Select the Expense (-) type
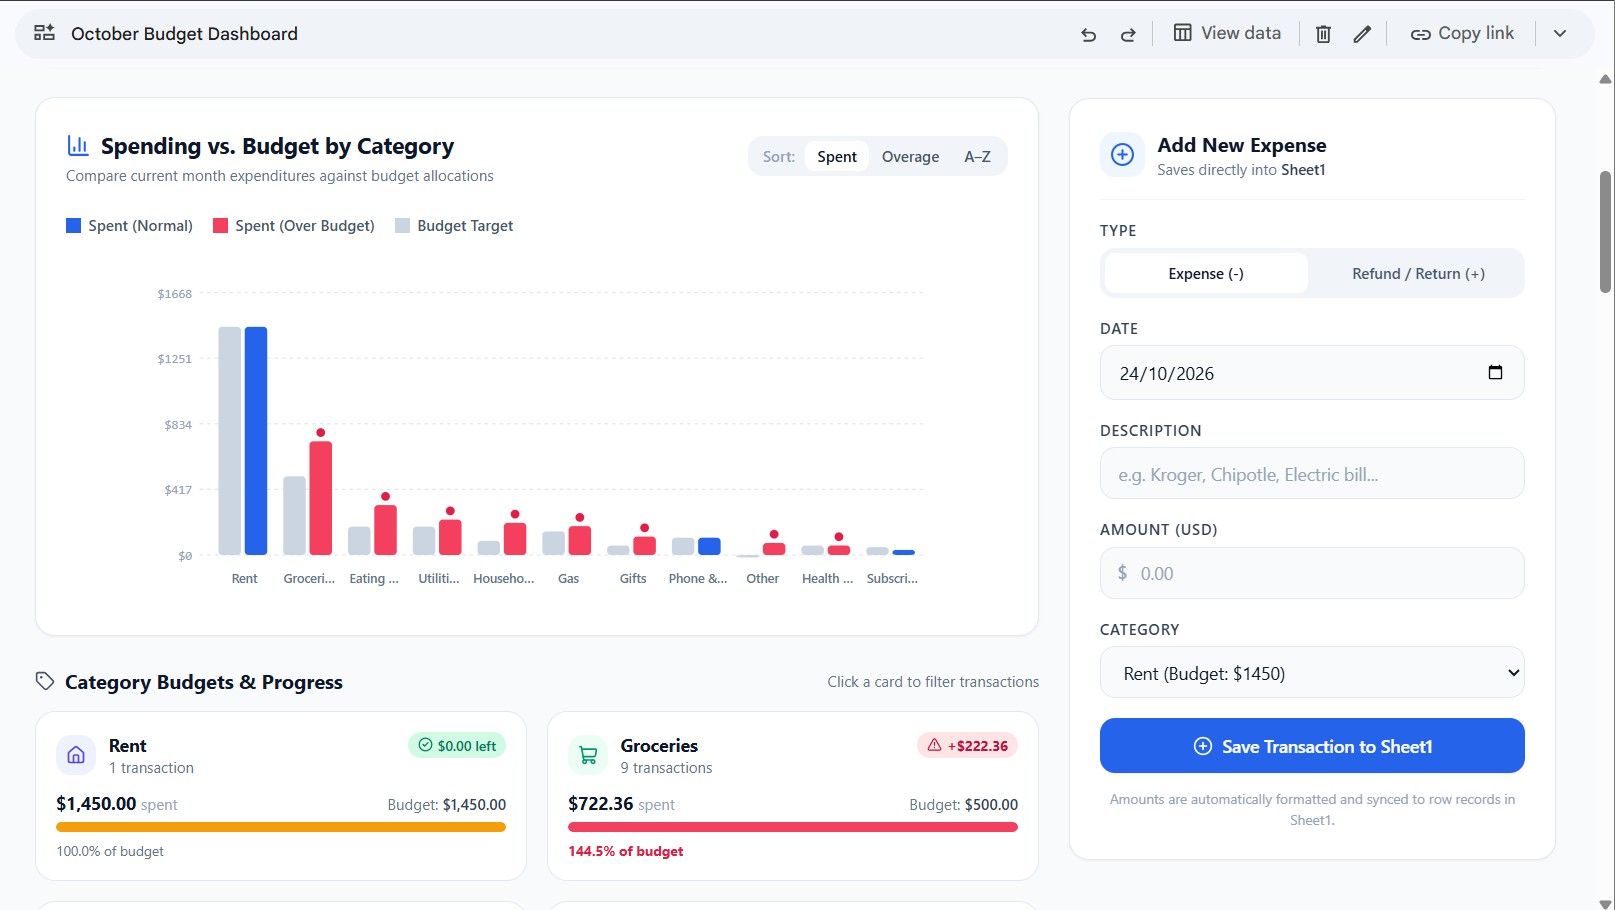The height and width of the screenshot is (910, 1615). pyautogui.click(x=1206, y=274)
